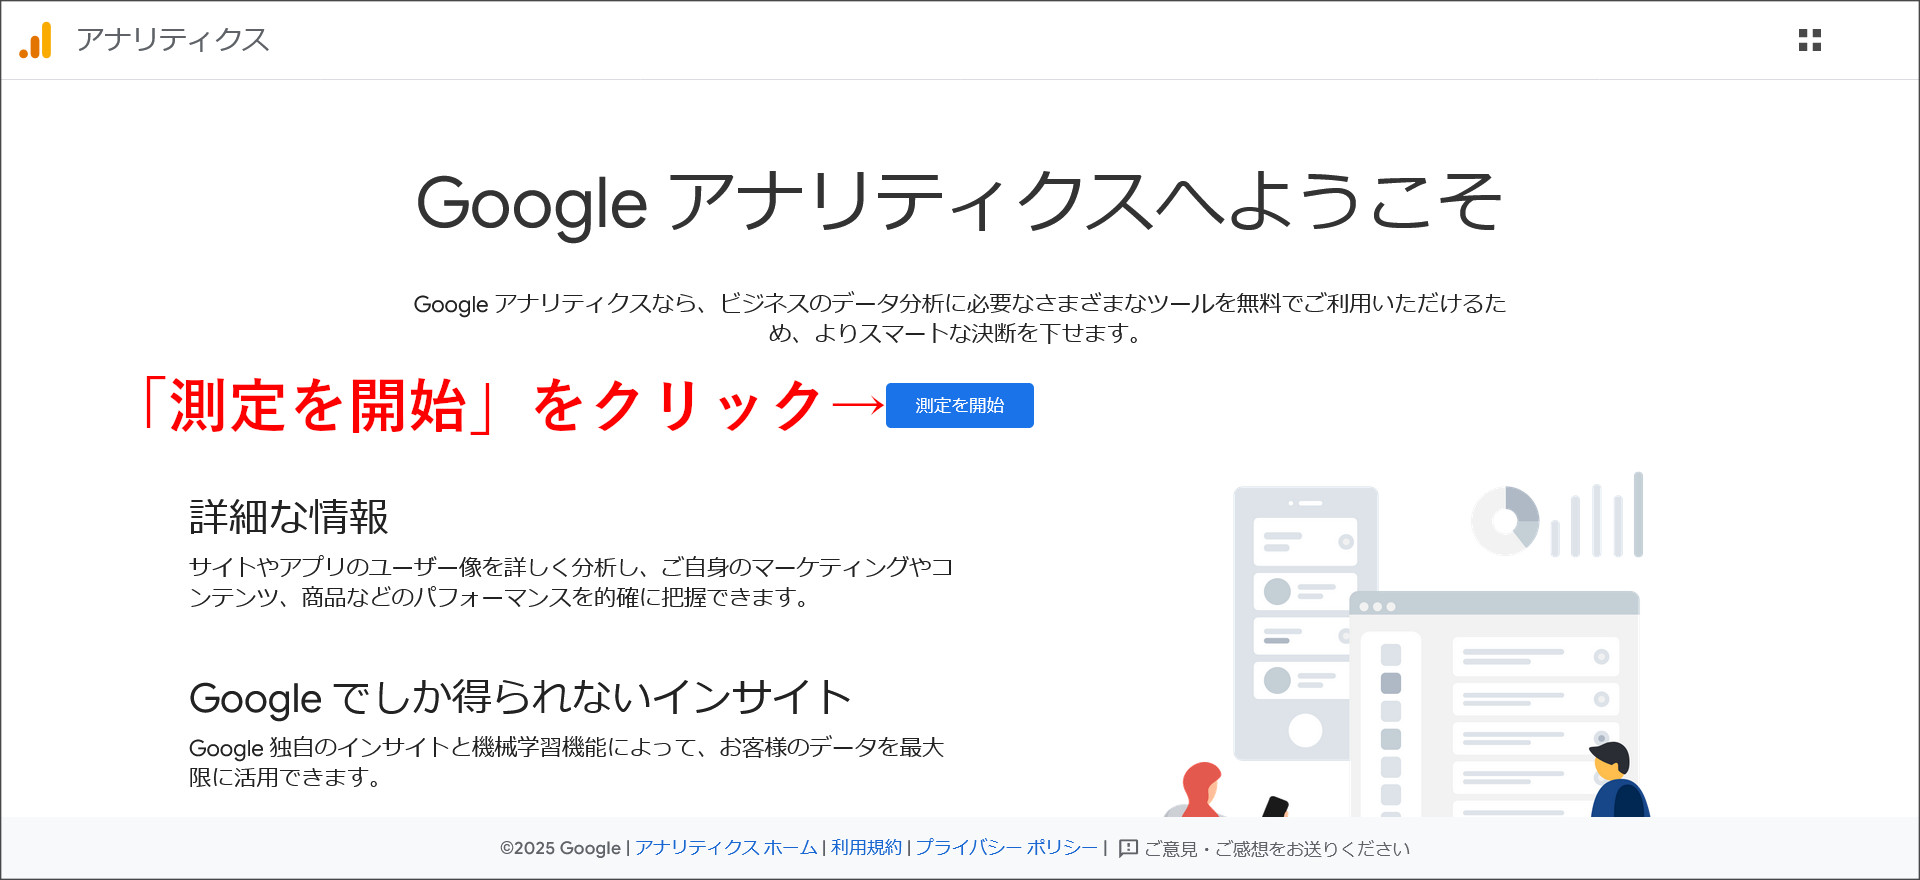
Task: Click the bar graph graphic in the illustration
Action: point(1600,515)
